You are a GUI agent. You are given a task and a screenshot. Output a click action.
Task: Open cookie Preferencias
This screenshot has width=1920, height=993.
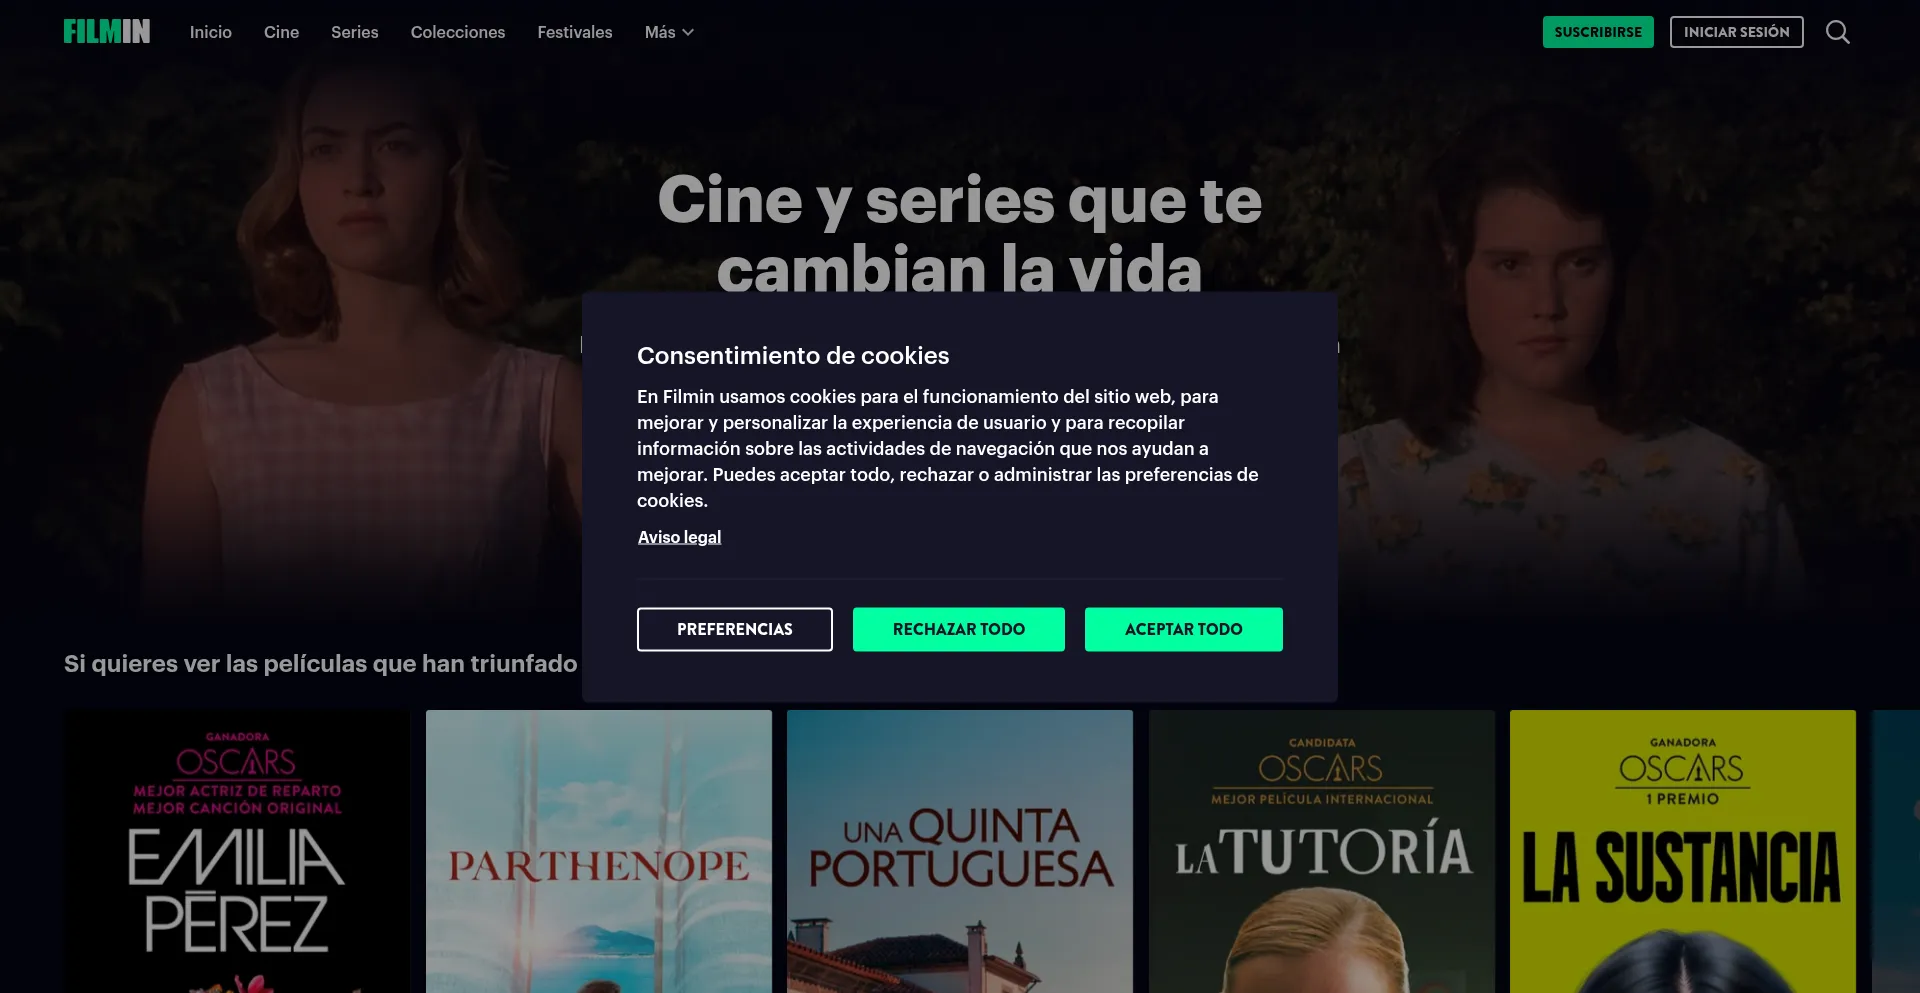pos(735,629)
